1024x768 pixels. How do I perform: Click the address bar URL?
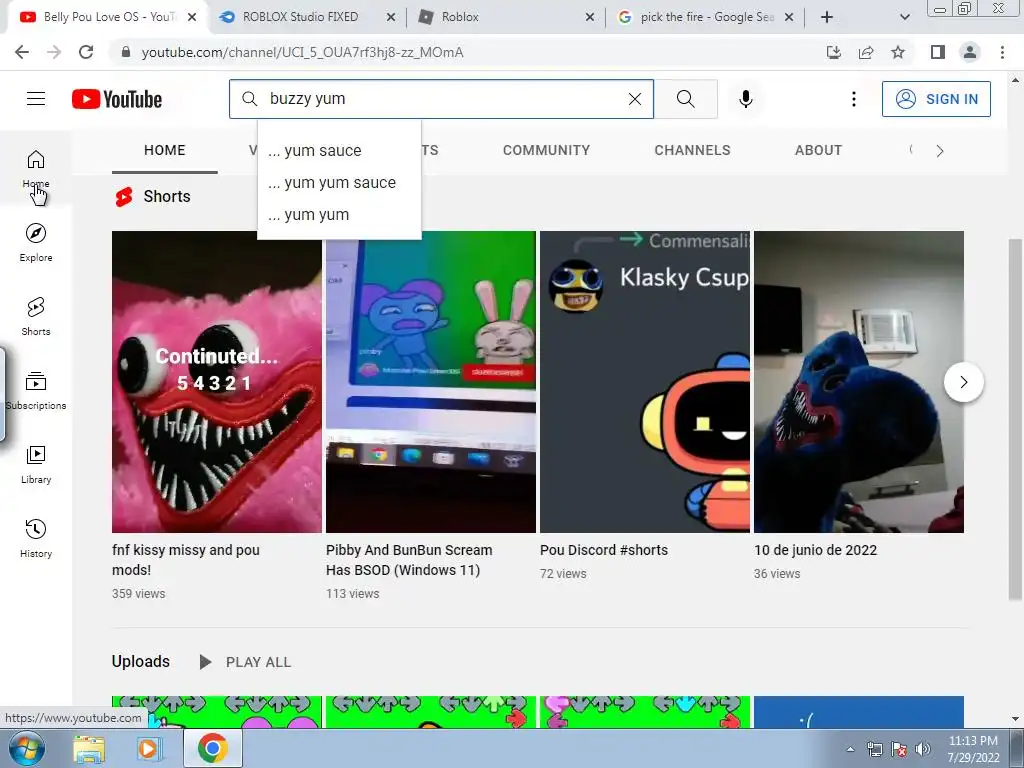coord(302,52)
